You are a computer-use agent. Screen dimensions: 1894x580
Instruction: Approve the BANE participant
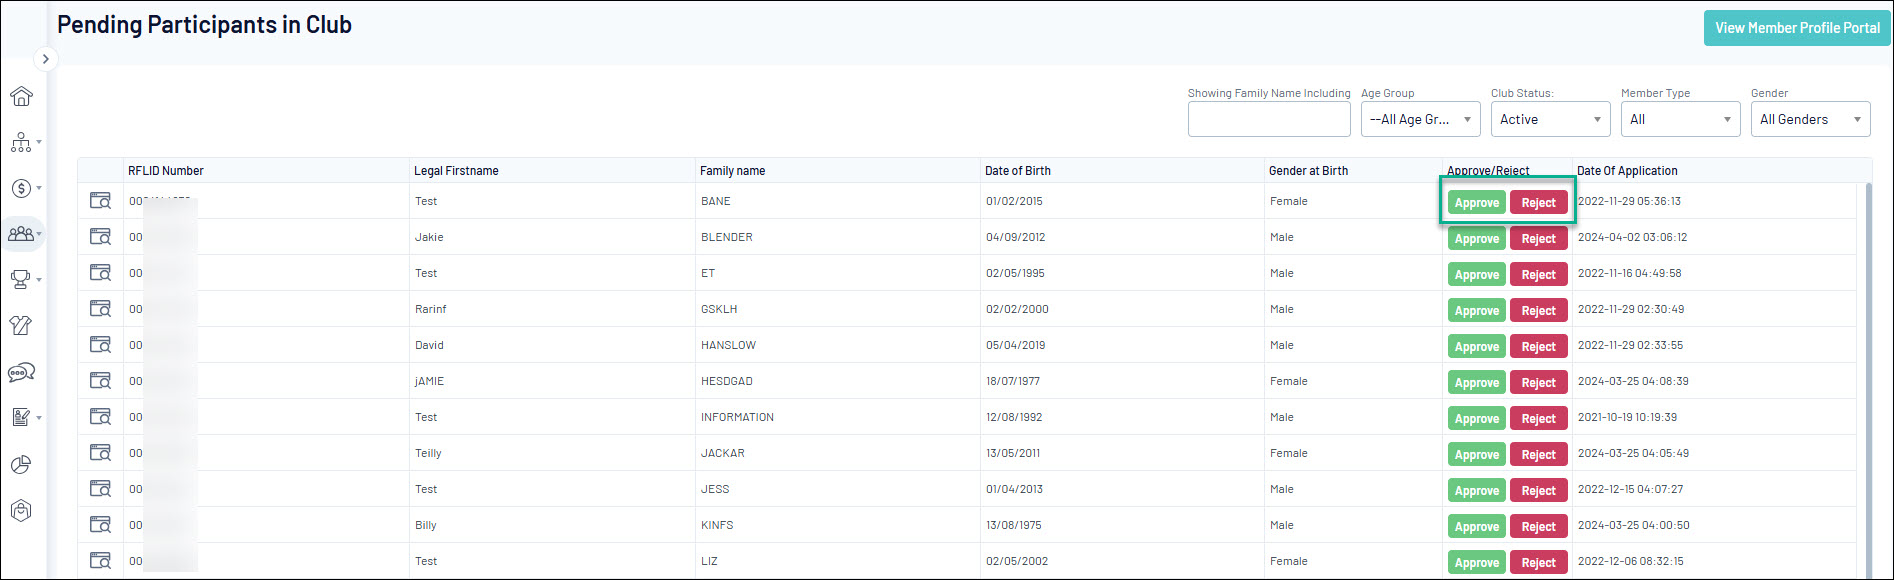pos(1477,202)
